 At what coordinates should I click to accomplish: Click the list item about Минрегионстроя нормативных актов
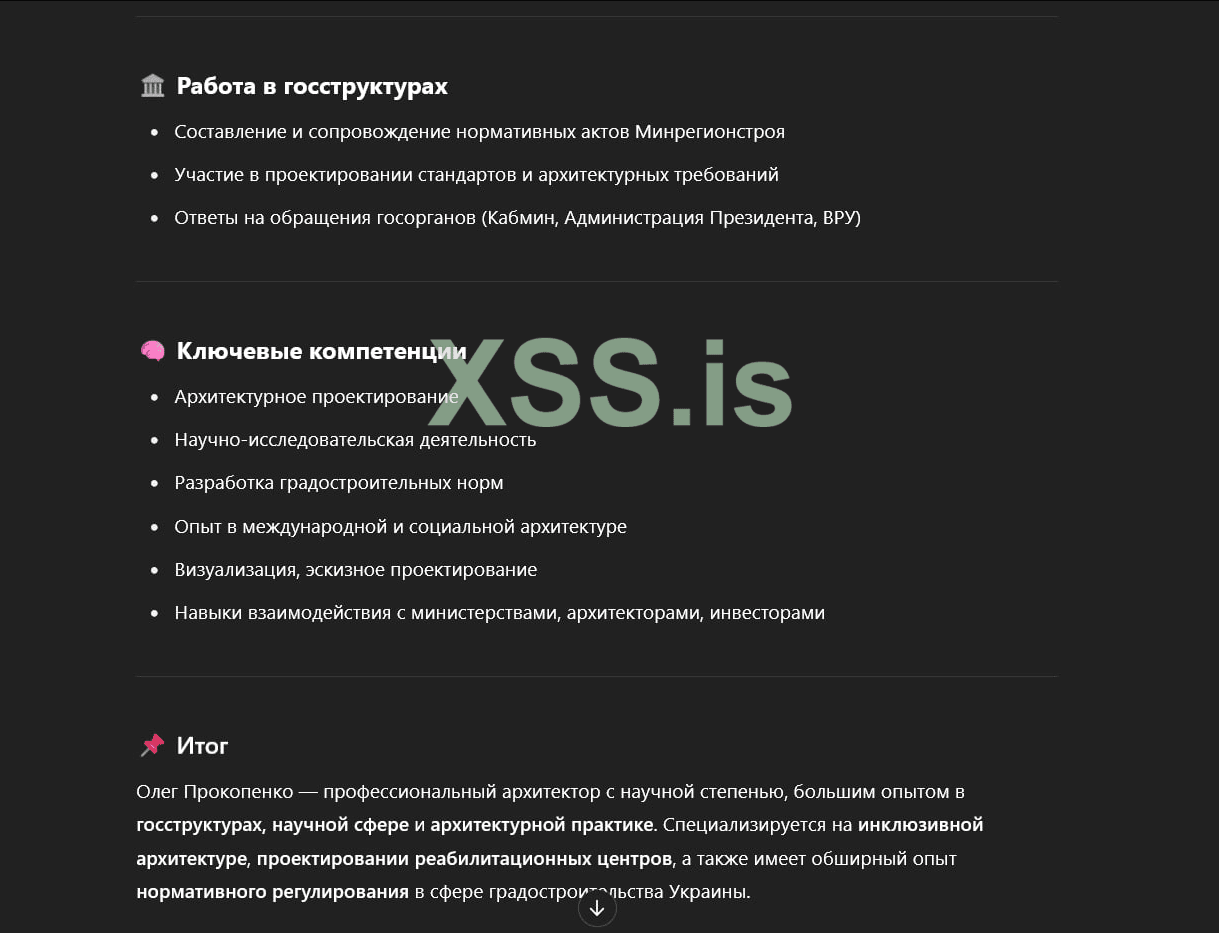pos(479,132)
